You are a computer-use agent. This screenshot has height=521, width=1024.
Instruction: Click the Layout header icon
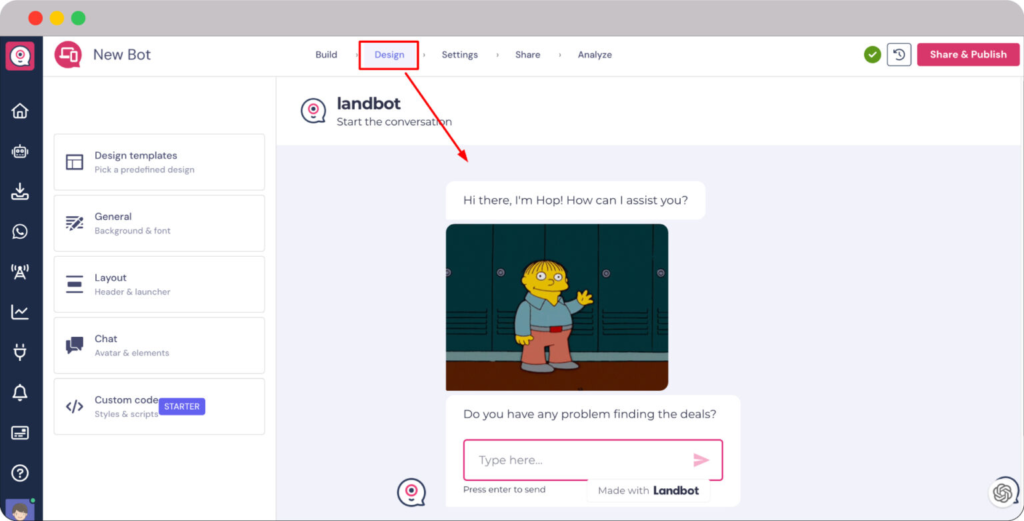pos(74,284)
